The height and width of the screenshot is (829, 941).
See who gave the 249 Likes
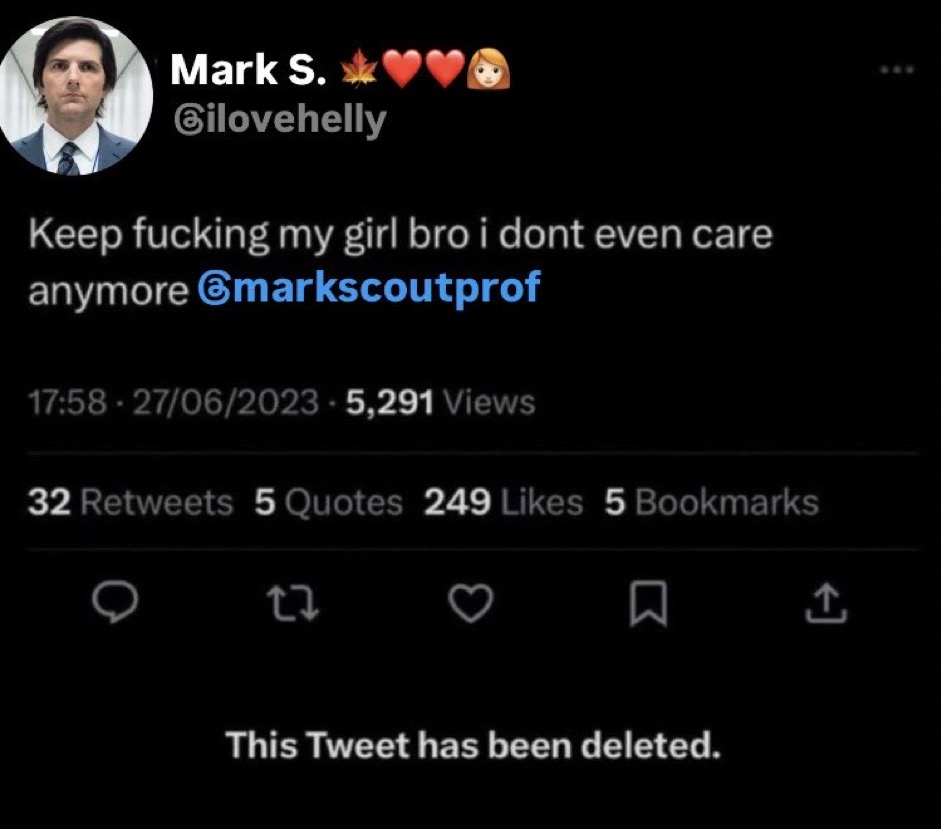pos(503,503)
